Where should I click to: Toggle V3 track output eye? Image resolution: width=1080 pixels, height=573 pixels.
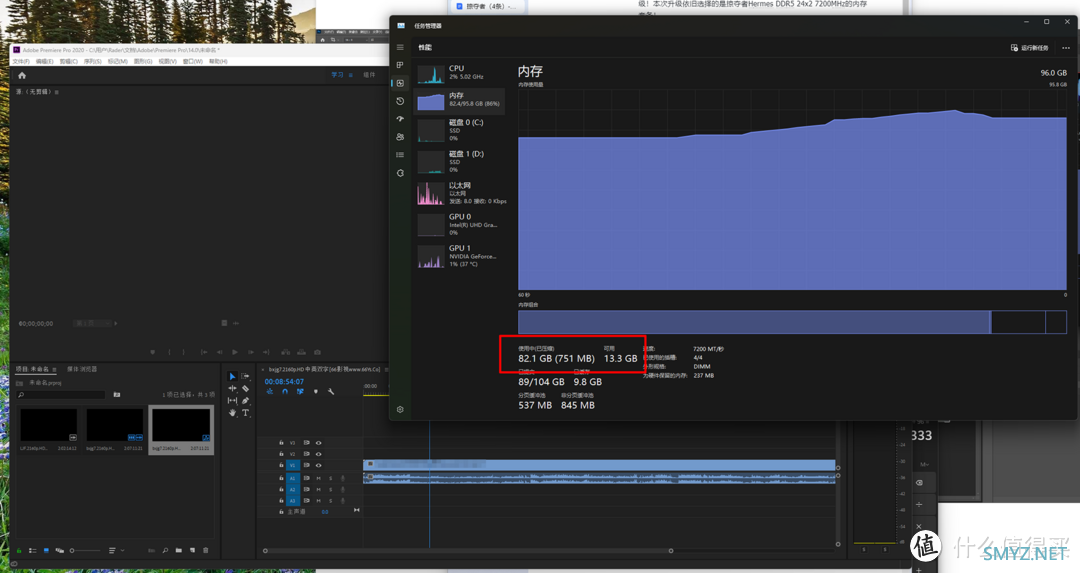click(318, 443)
